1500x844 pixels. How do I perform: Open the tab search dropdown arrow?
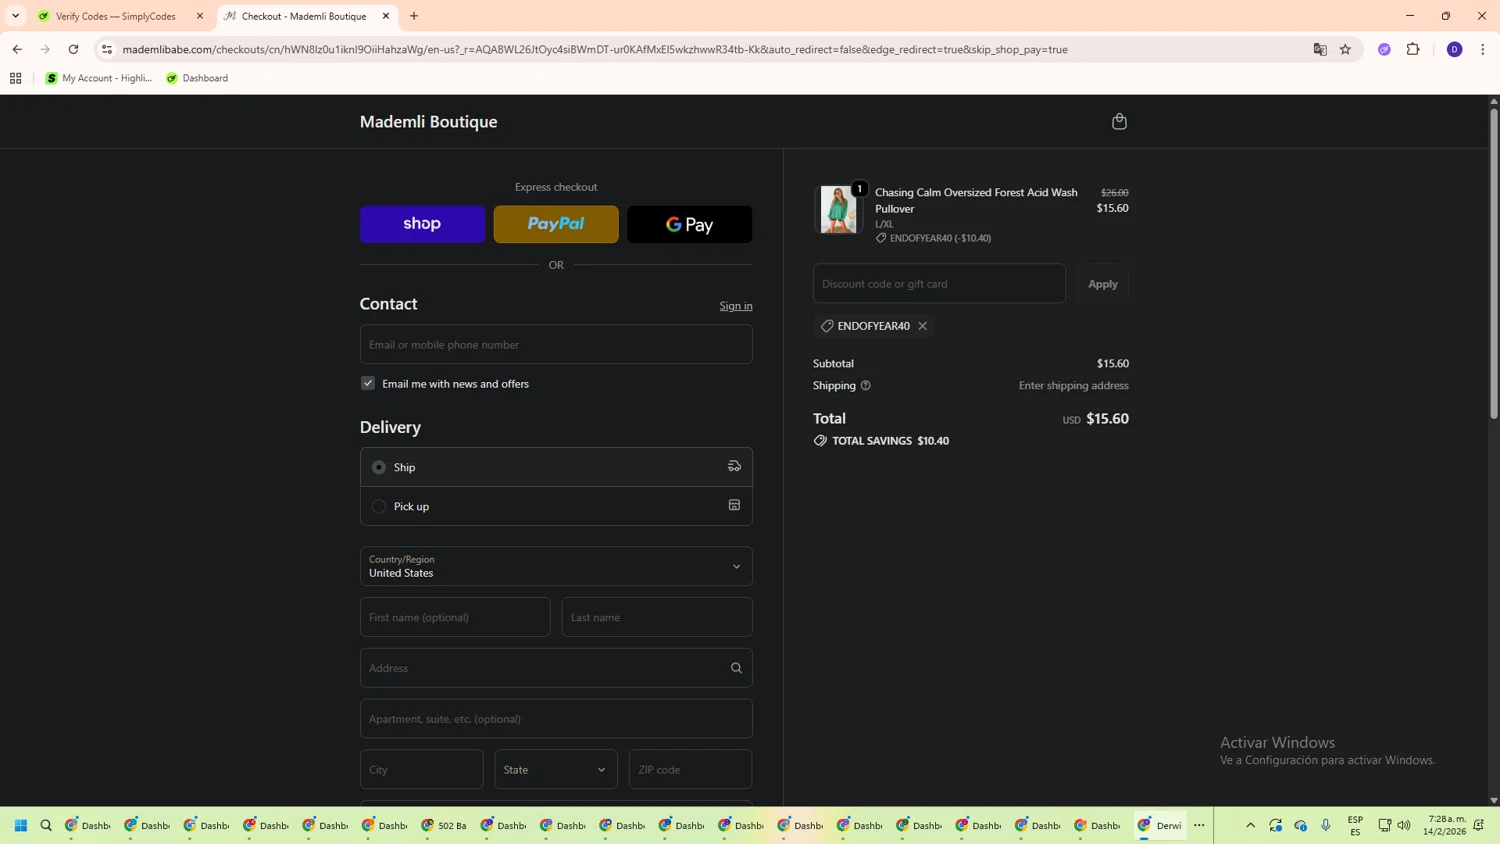pos(15,16)
